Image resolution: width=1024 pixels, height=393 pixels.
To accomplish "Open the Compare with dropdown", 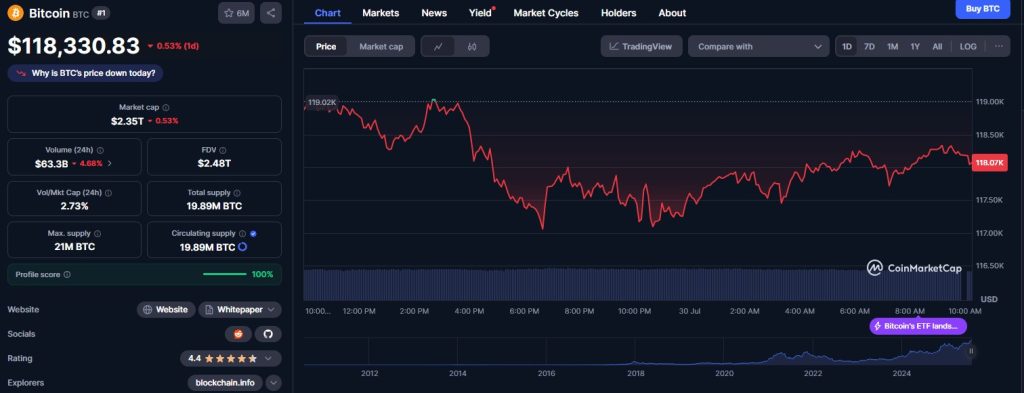I will [759, 46].
